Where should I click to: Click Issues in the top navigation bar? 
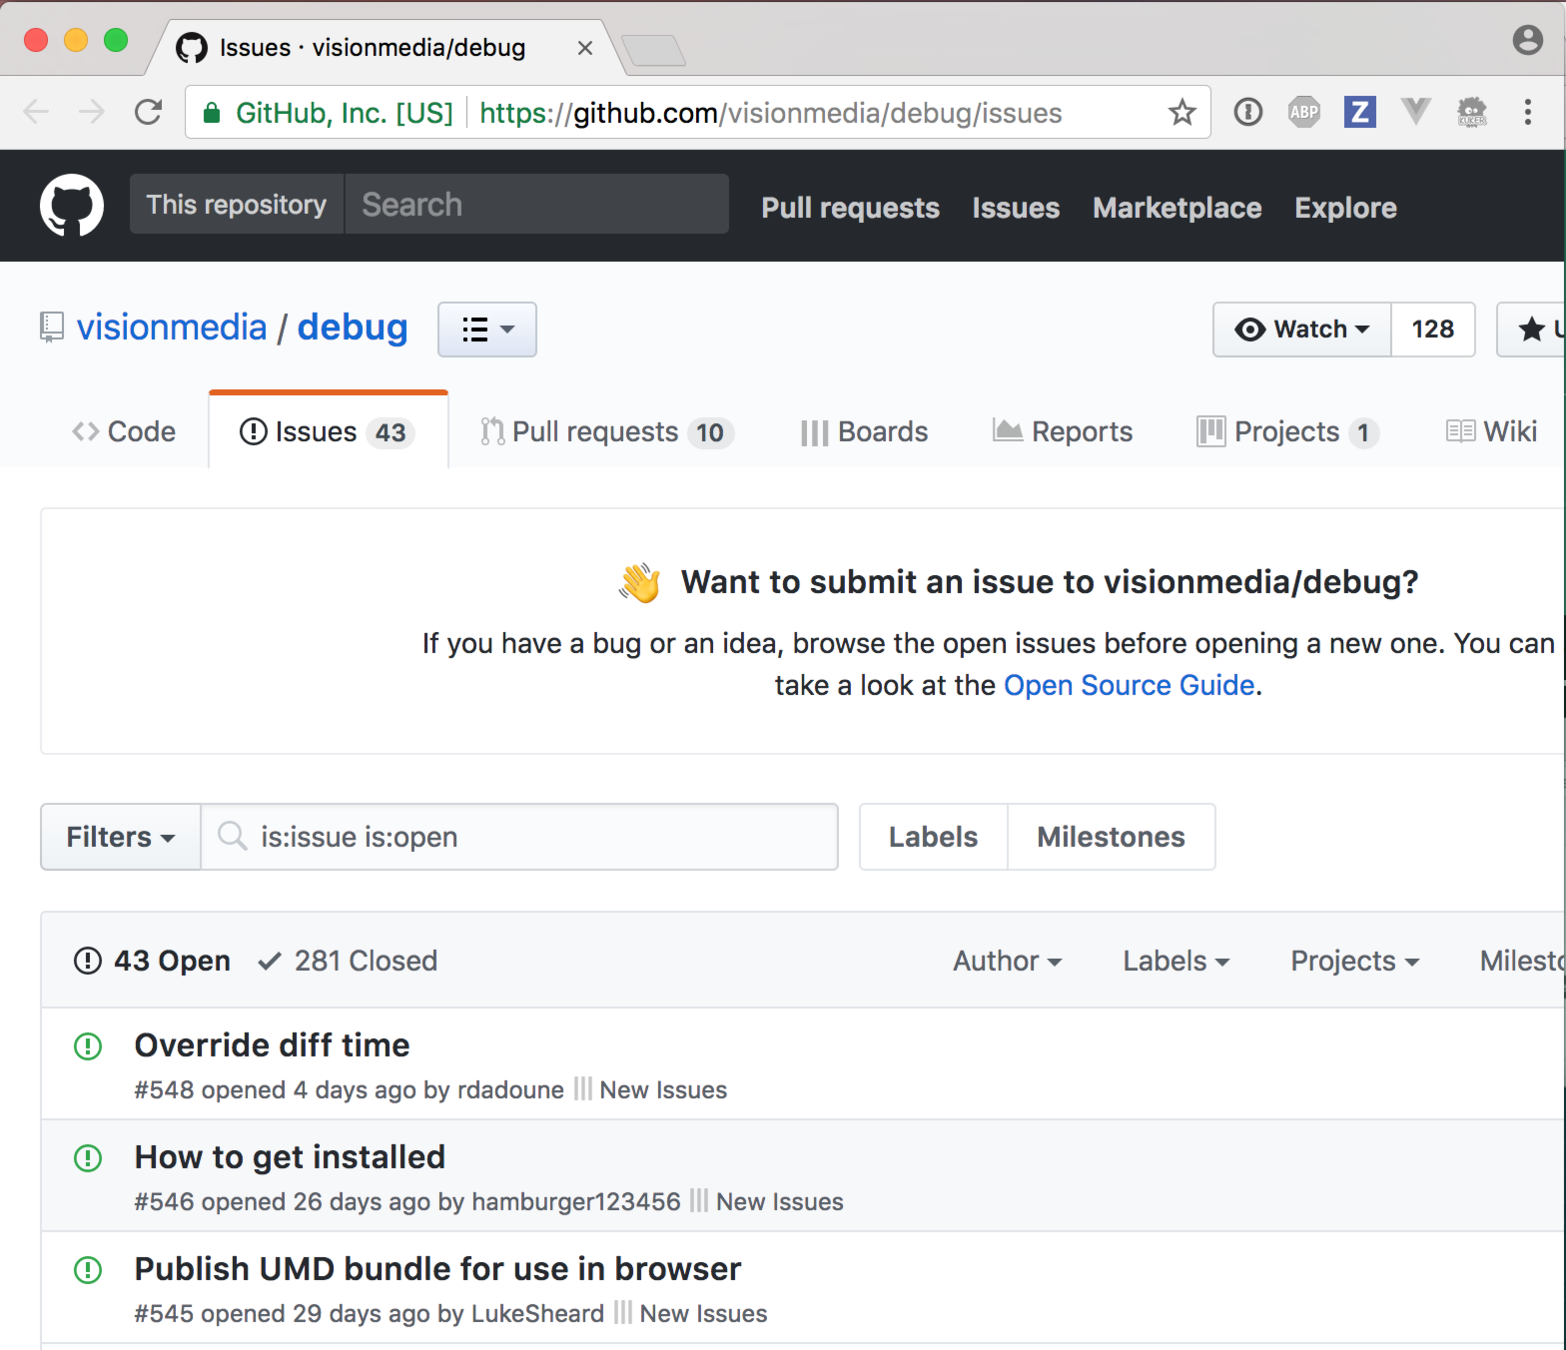[x=1016, y=207]
